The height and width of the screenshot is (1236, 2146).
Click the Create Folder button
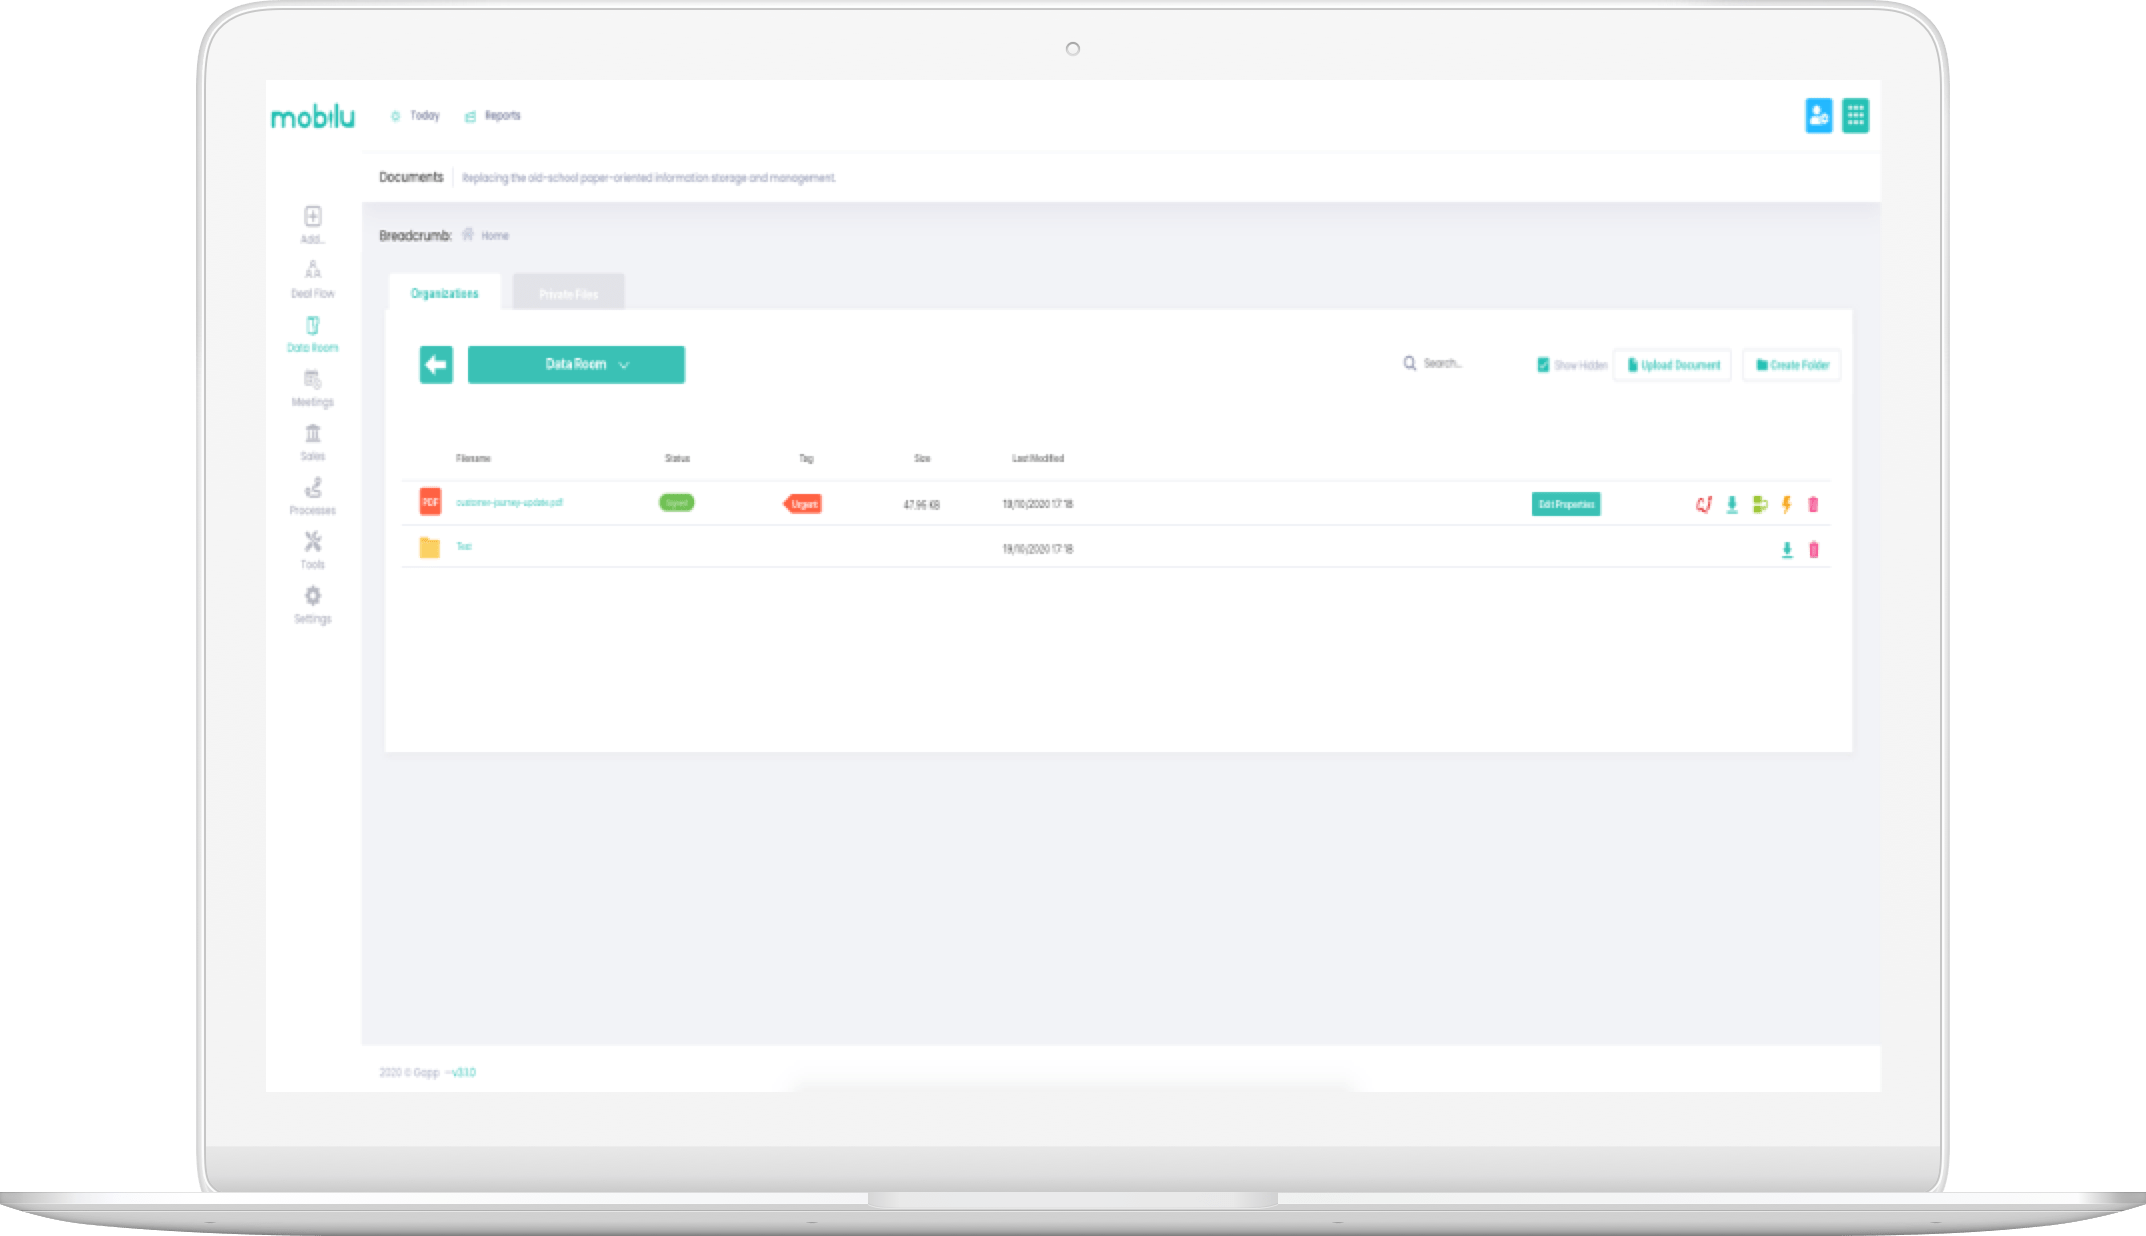point(1792,365)
